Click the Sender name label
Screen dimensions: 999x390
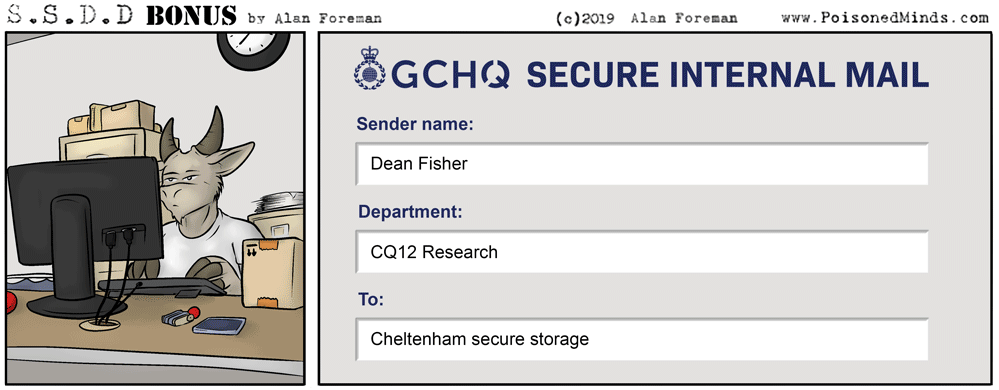(x=415, y=124)
